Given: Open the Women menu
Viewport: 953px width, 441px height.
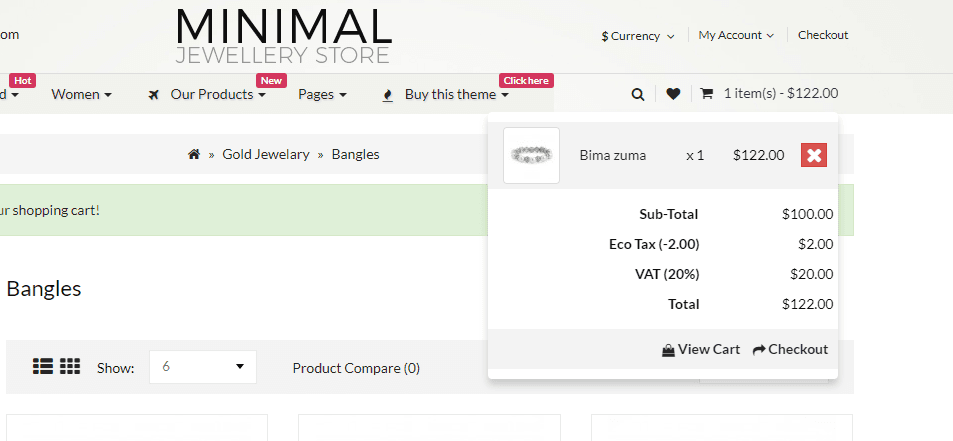Looking at the screenshot, I should click(x=81, y=94).
